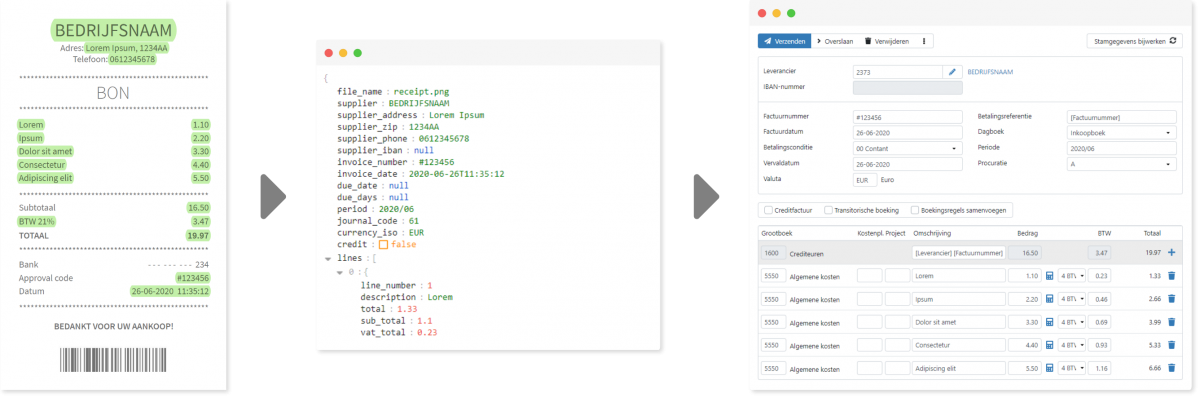Click the file_name value receipt.png
1200x398 pixels.
(421, 91)
